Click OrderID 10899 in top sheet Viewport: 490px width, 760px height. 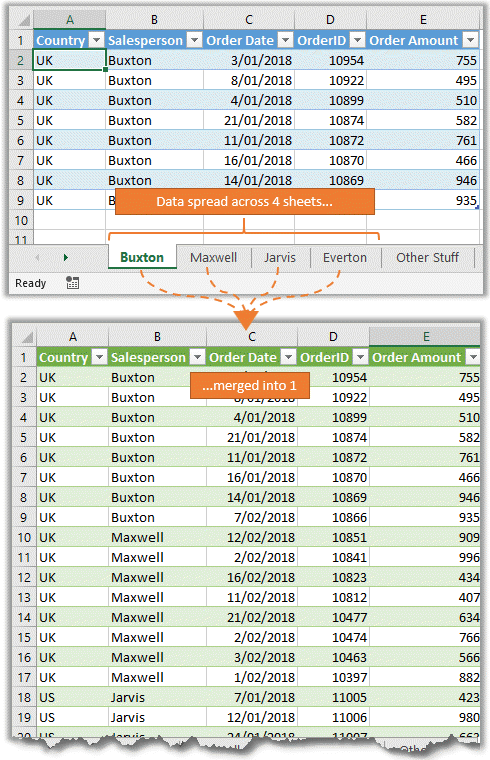pos(330,100)
